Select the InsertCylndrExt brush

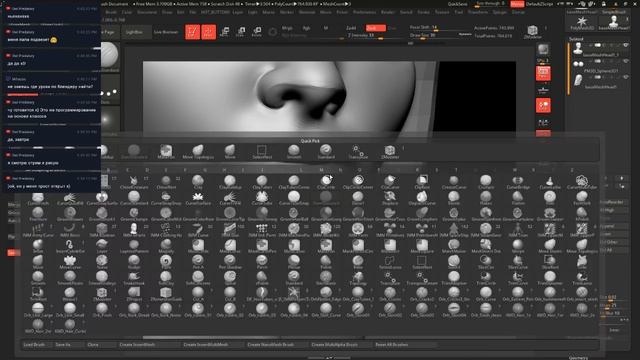click(x=70, y=247)
